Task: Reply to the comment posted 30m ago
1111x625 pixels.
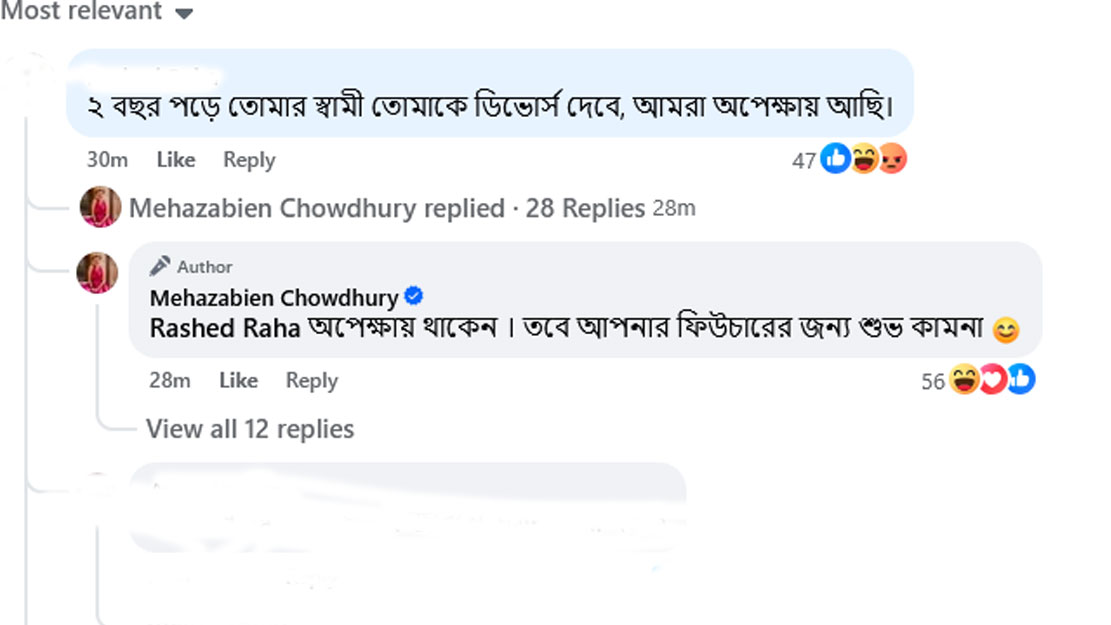Action: point(249,160)
